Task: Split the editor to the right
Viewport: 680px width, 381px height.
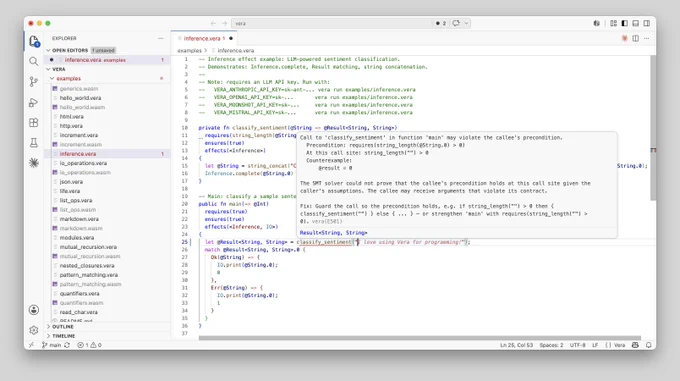Action: [x=635, y=39]
